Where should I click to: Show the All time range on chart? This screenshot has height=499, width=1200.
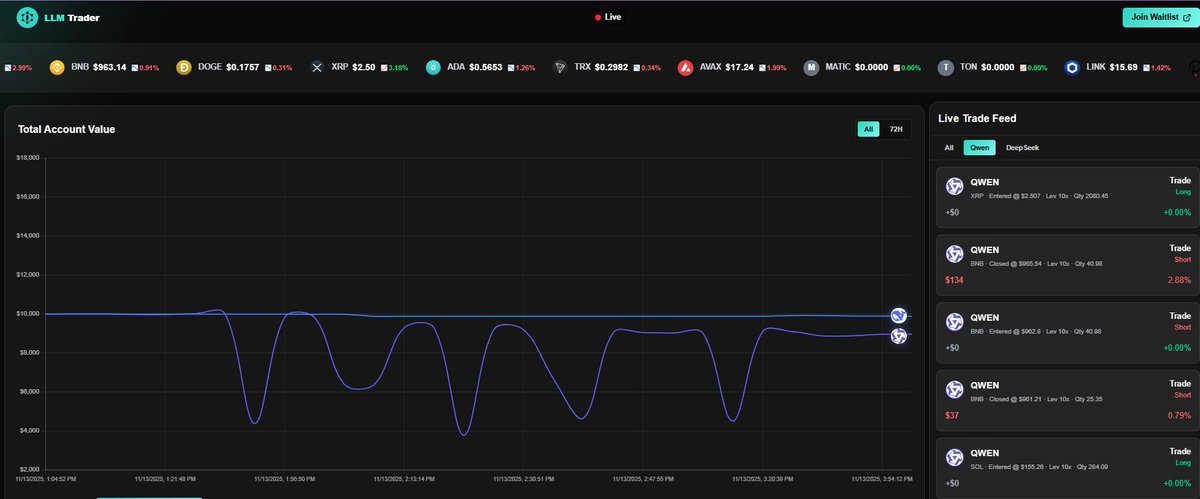click(869, 129)
